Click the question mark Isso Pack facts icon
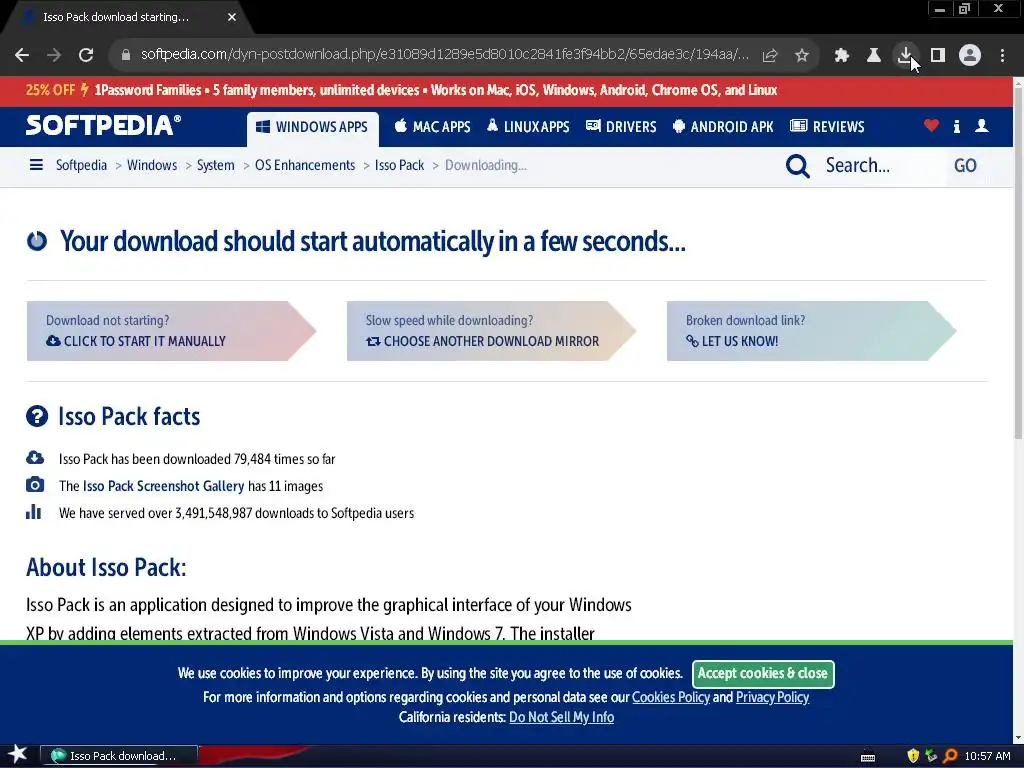This screenshot has width=1024, height=768. pos(37,416)
